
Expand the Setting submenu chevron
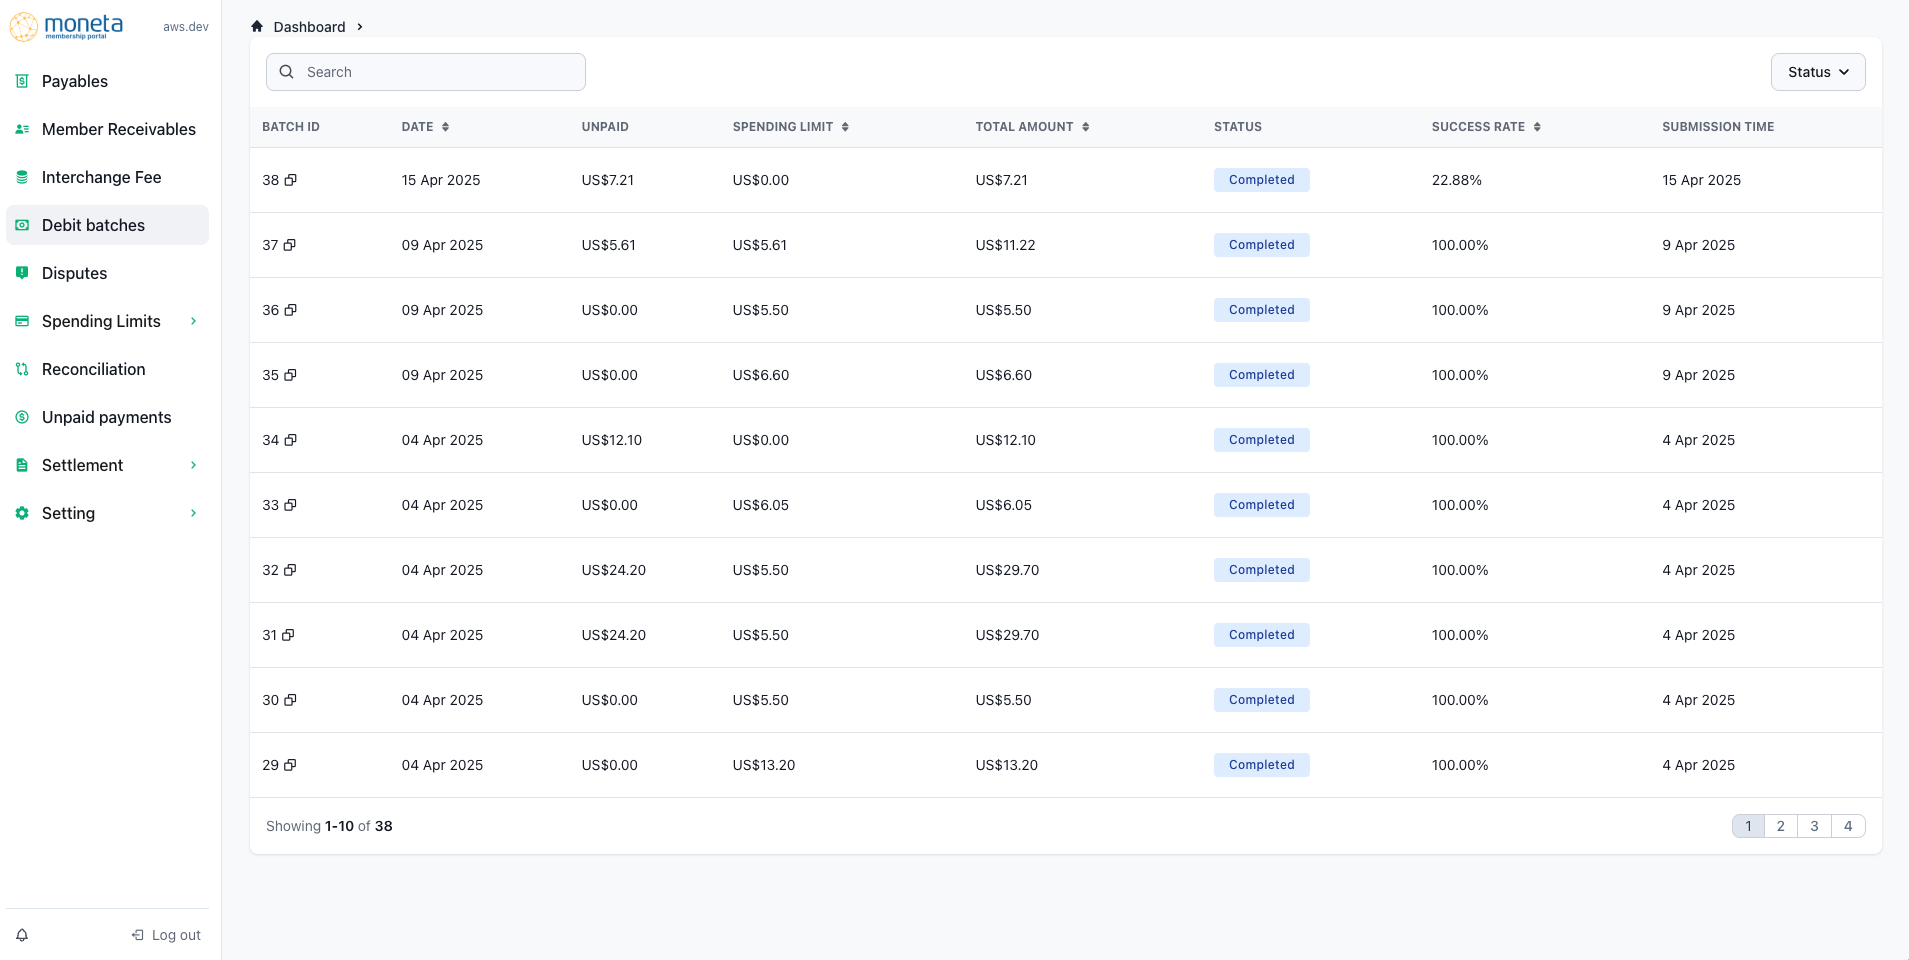193,513
